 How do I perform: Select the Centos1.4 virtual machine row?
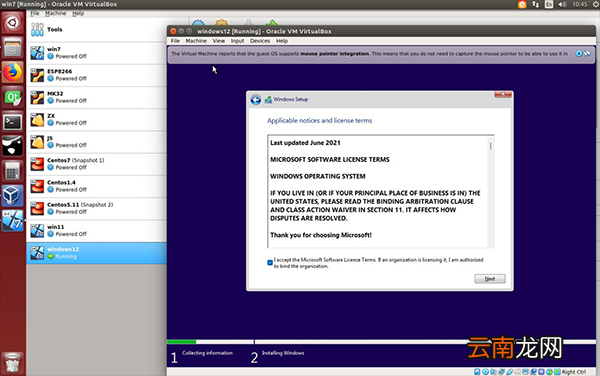(x=97, y=186)
